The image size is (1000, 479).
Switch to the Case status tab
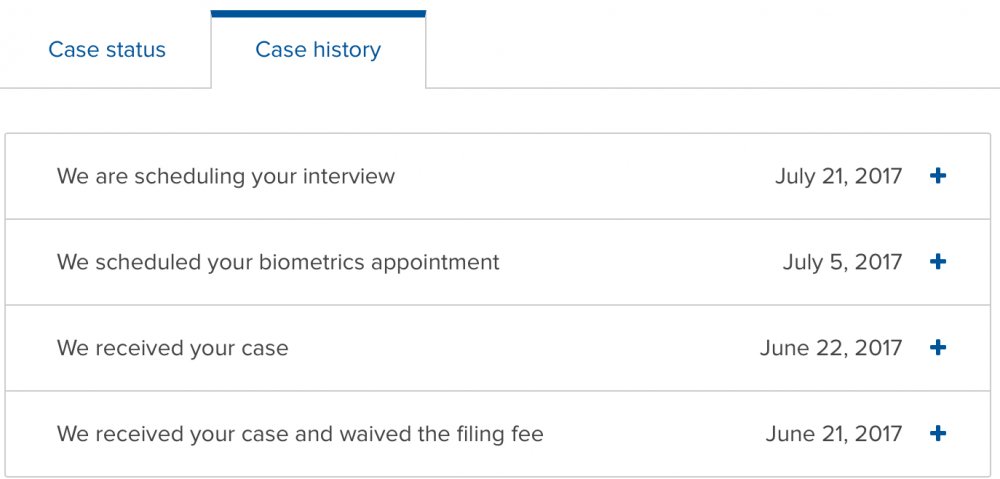(x=107, y=49)
